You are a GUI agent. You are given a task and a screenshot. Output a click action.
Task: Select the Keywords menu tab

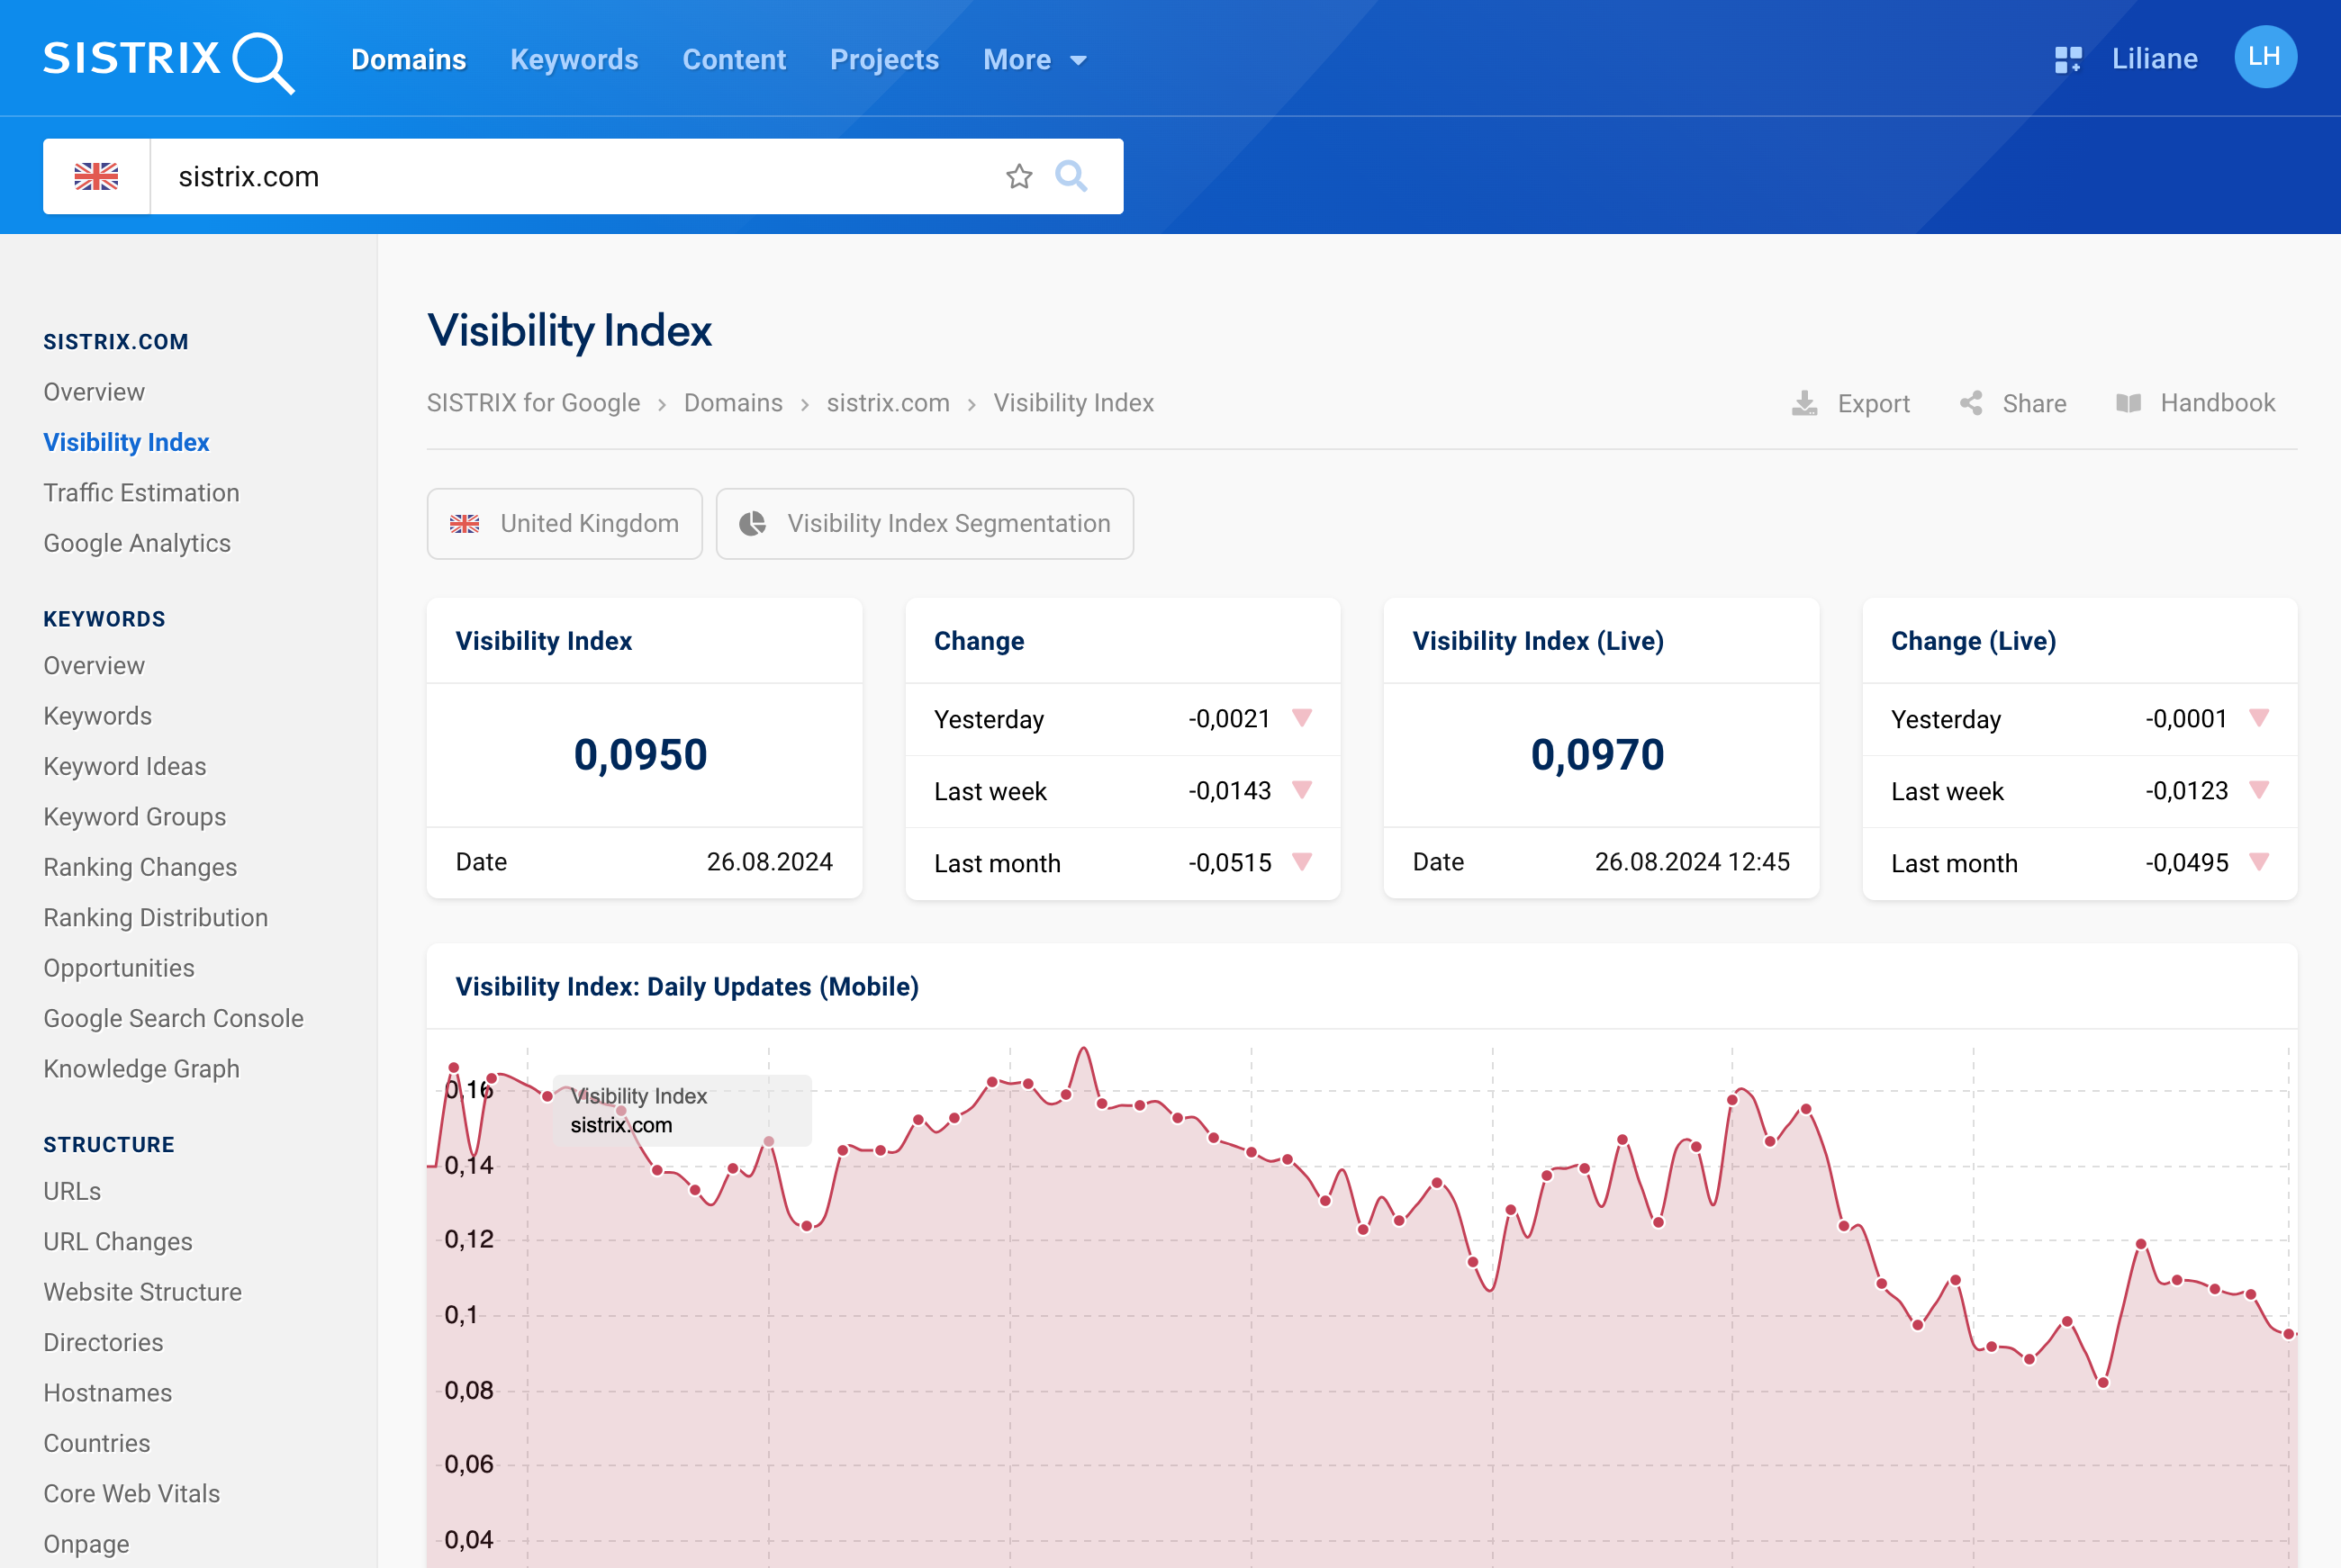[x=574, y=58]
